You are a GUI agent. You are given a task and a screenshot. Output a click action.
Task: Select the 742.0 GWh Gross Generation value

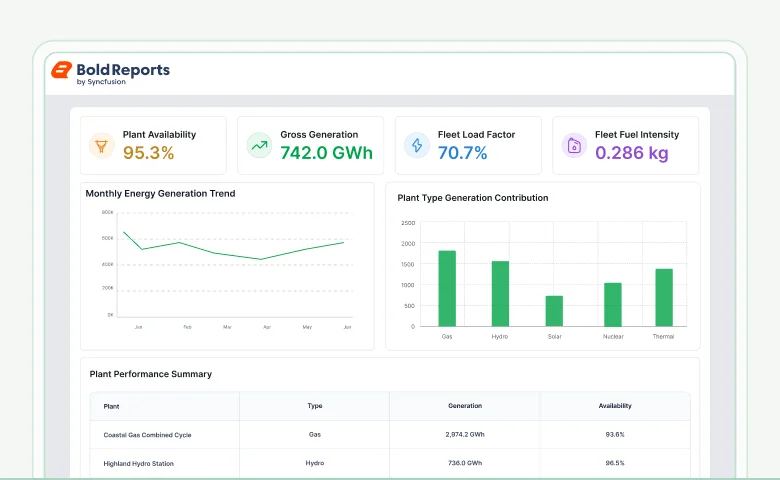click(326, 153)
